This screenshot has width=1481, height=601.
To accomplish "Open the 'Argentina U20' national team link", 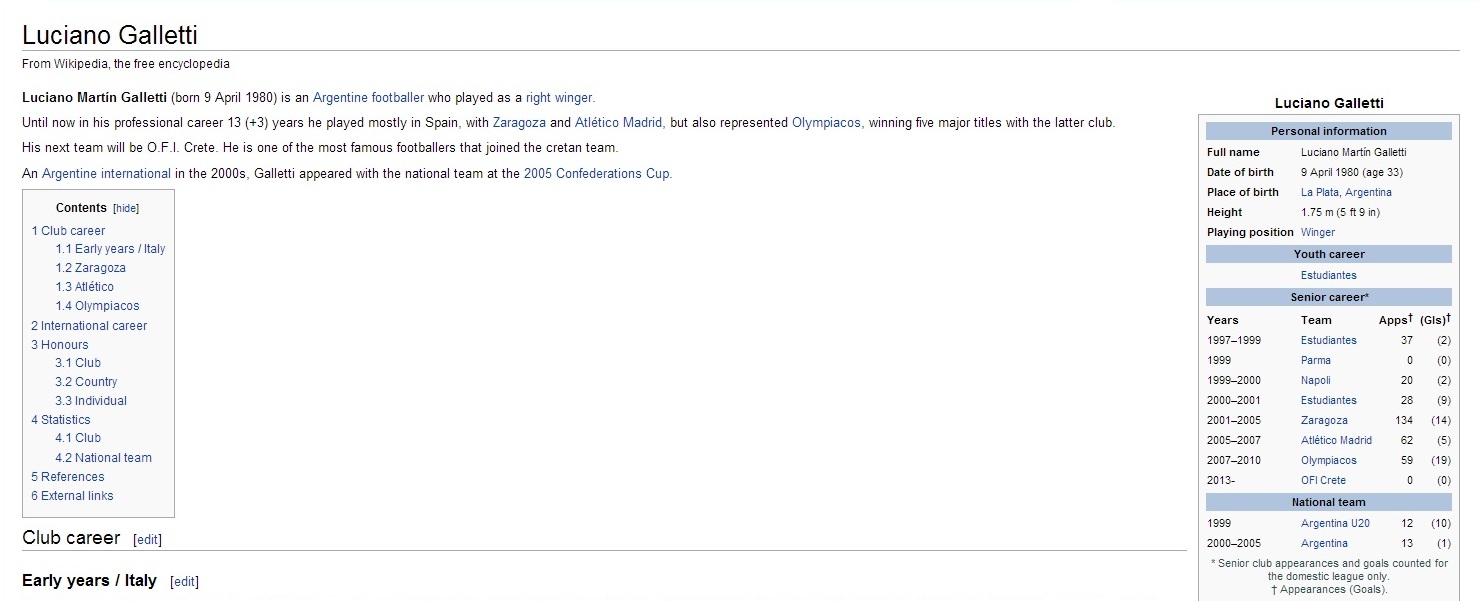I will [1335, 523].
